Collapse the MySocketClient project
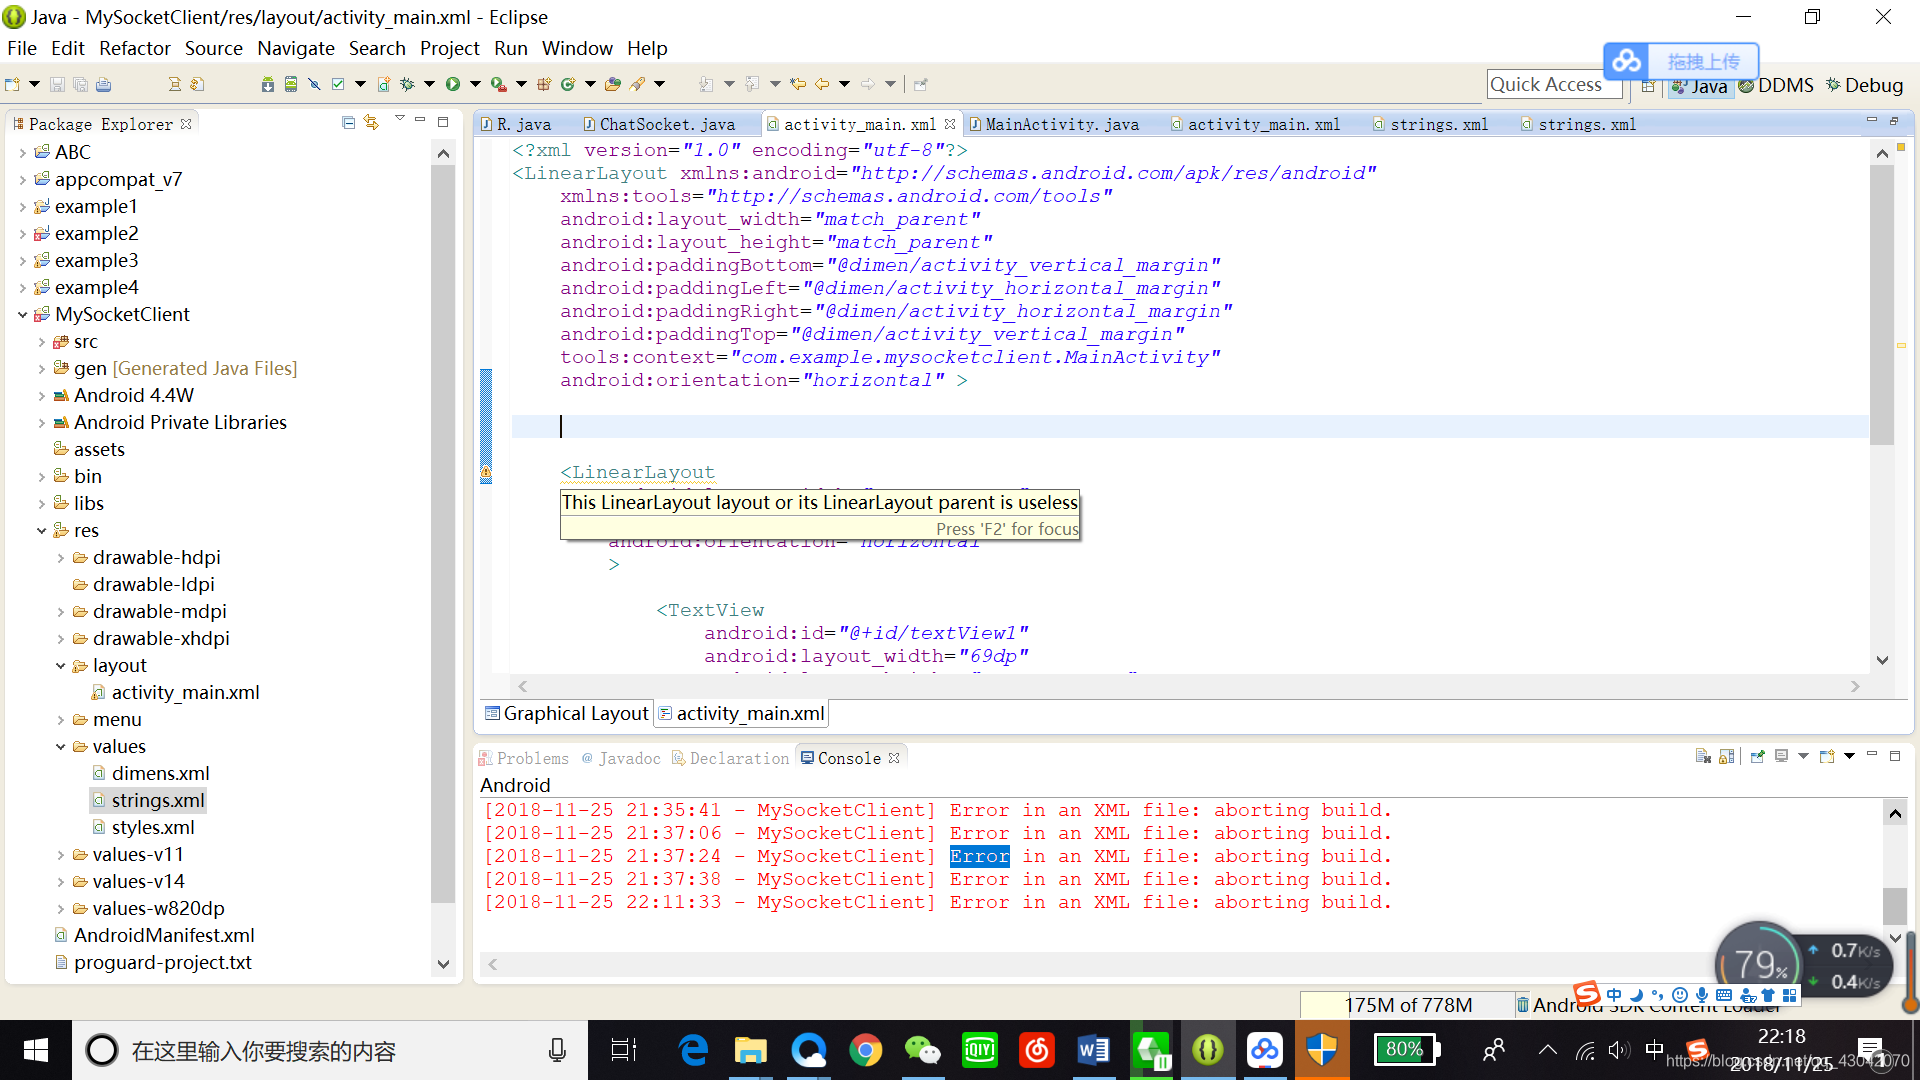This screenshot has height=1080, width=1920. pyautogui.click(x=23, y=314)
